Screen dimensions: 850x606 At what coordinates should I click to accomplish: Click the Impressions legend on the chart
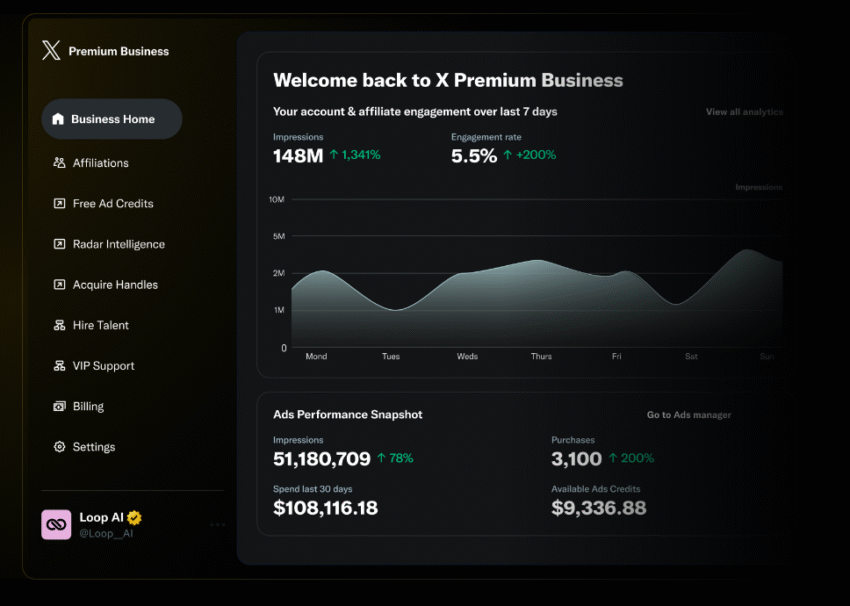click(x=758, y=187)
